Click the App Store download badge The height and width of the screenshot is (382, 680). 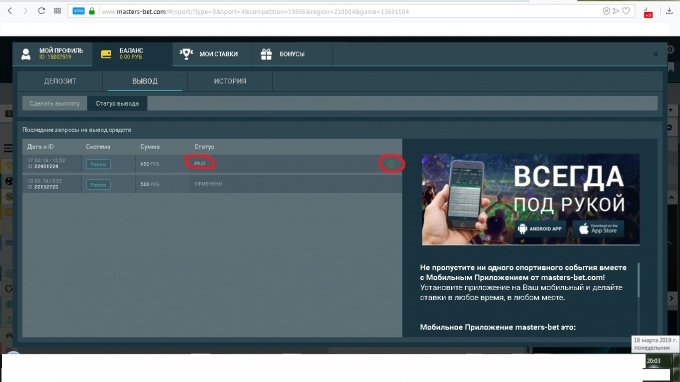pyautogui.click(x=598, y=229)
